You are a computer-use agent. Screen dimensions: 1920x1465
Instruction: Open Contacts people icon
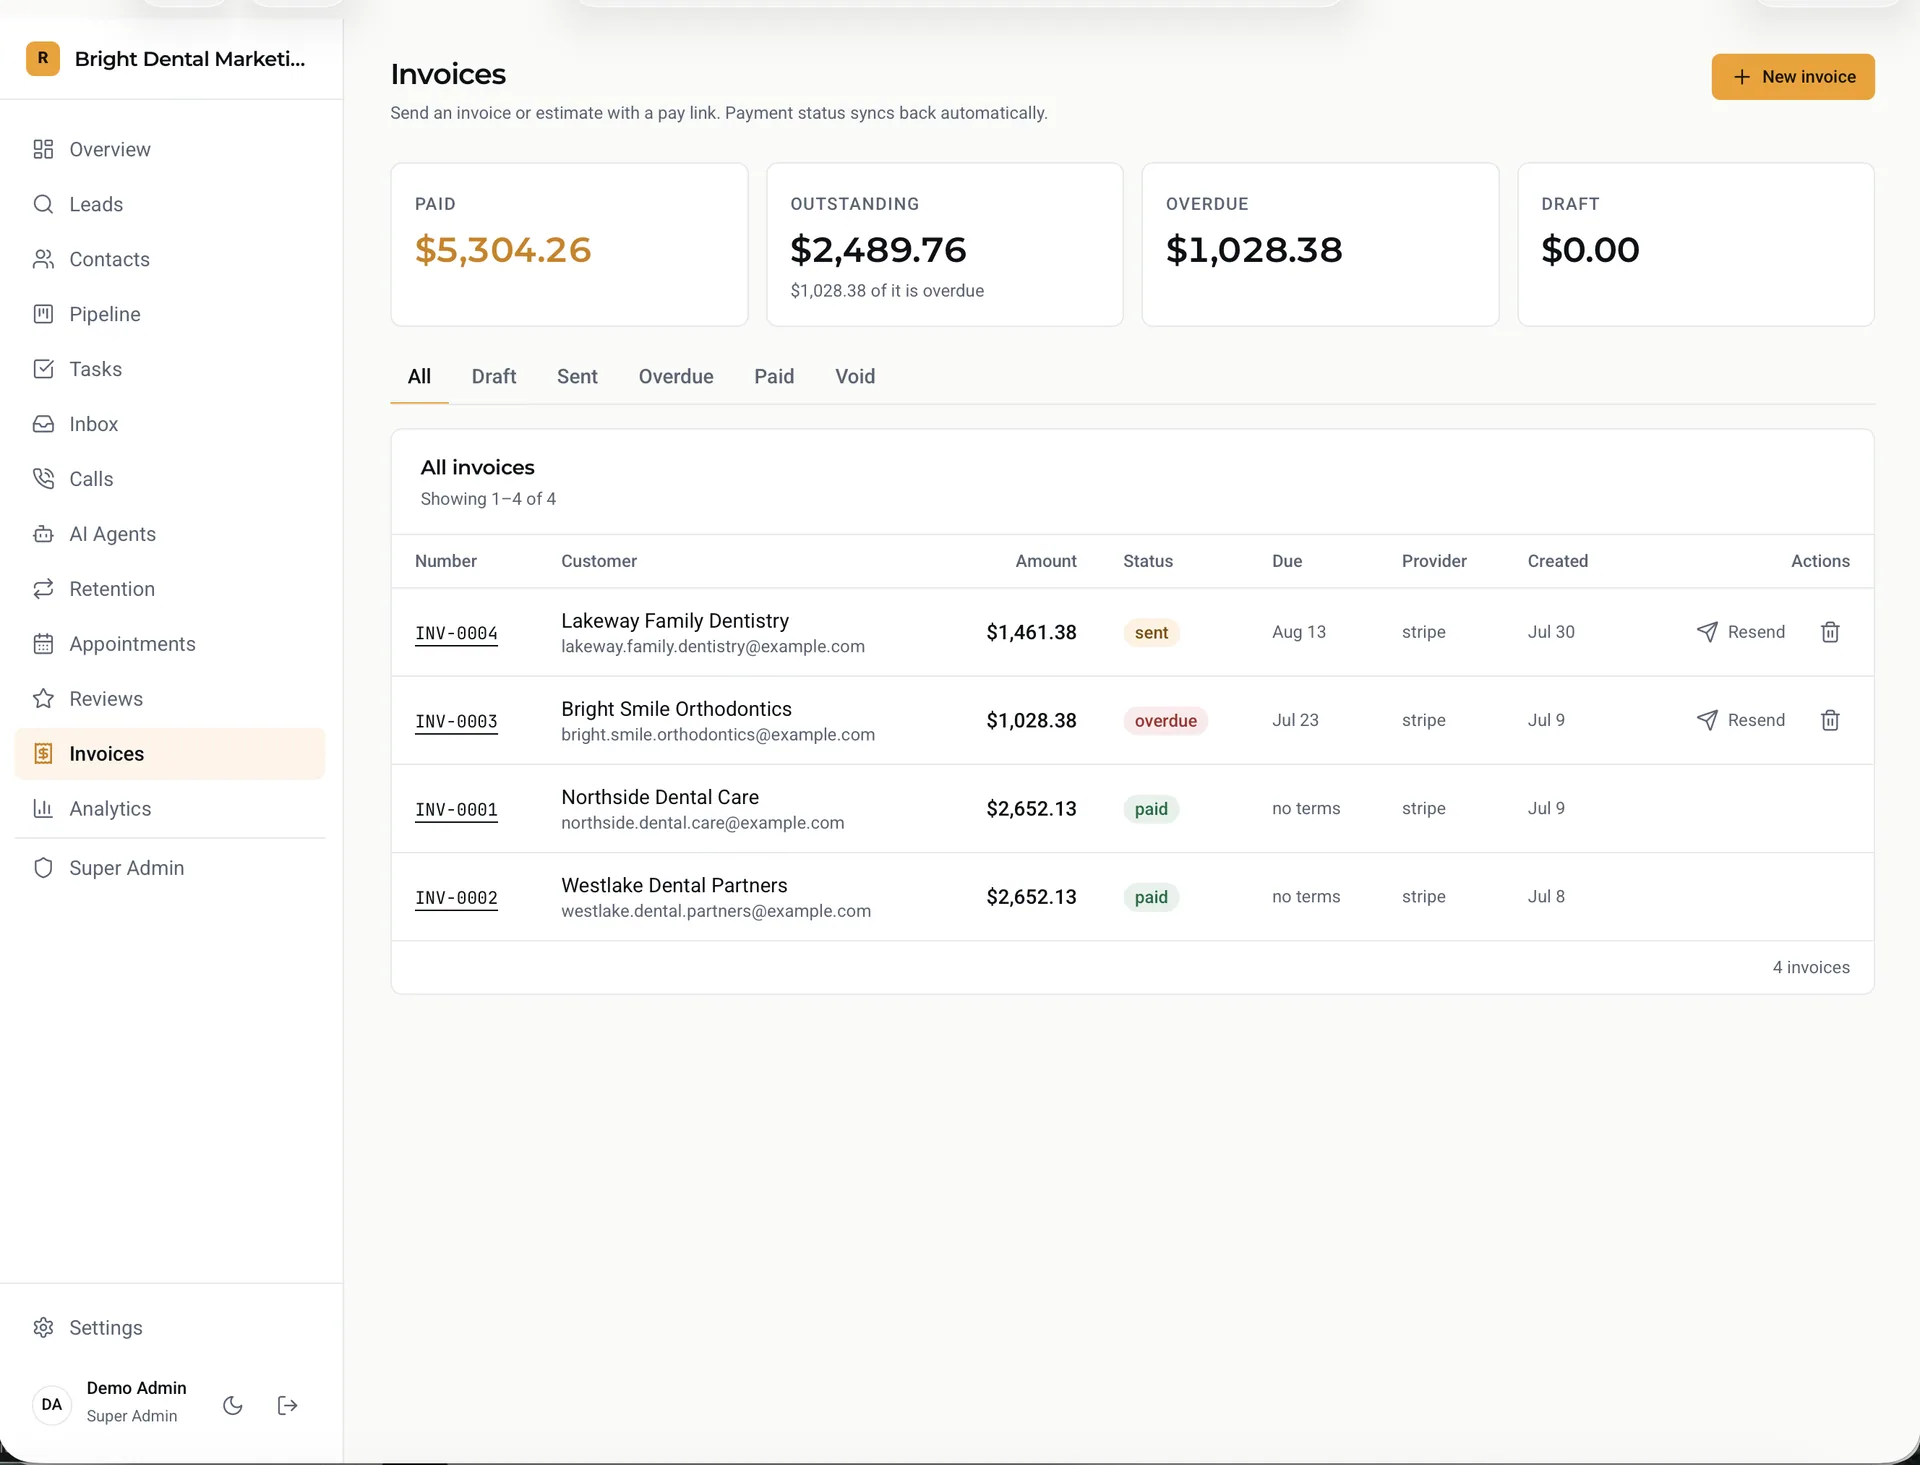(x=43, y=259)
